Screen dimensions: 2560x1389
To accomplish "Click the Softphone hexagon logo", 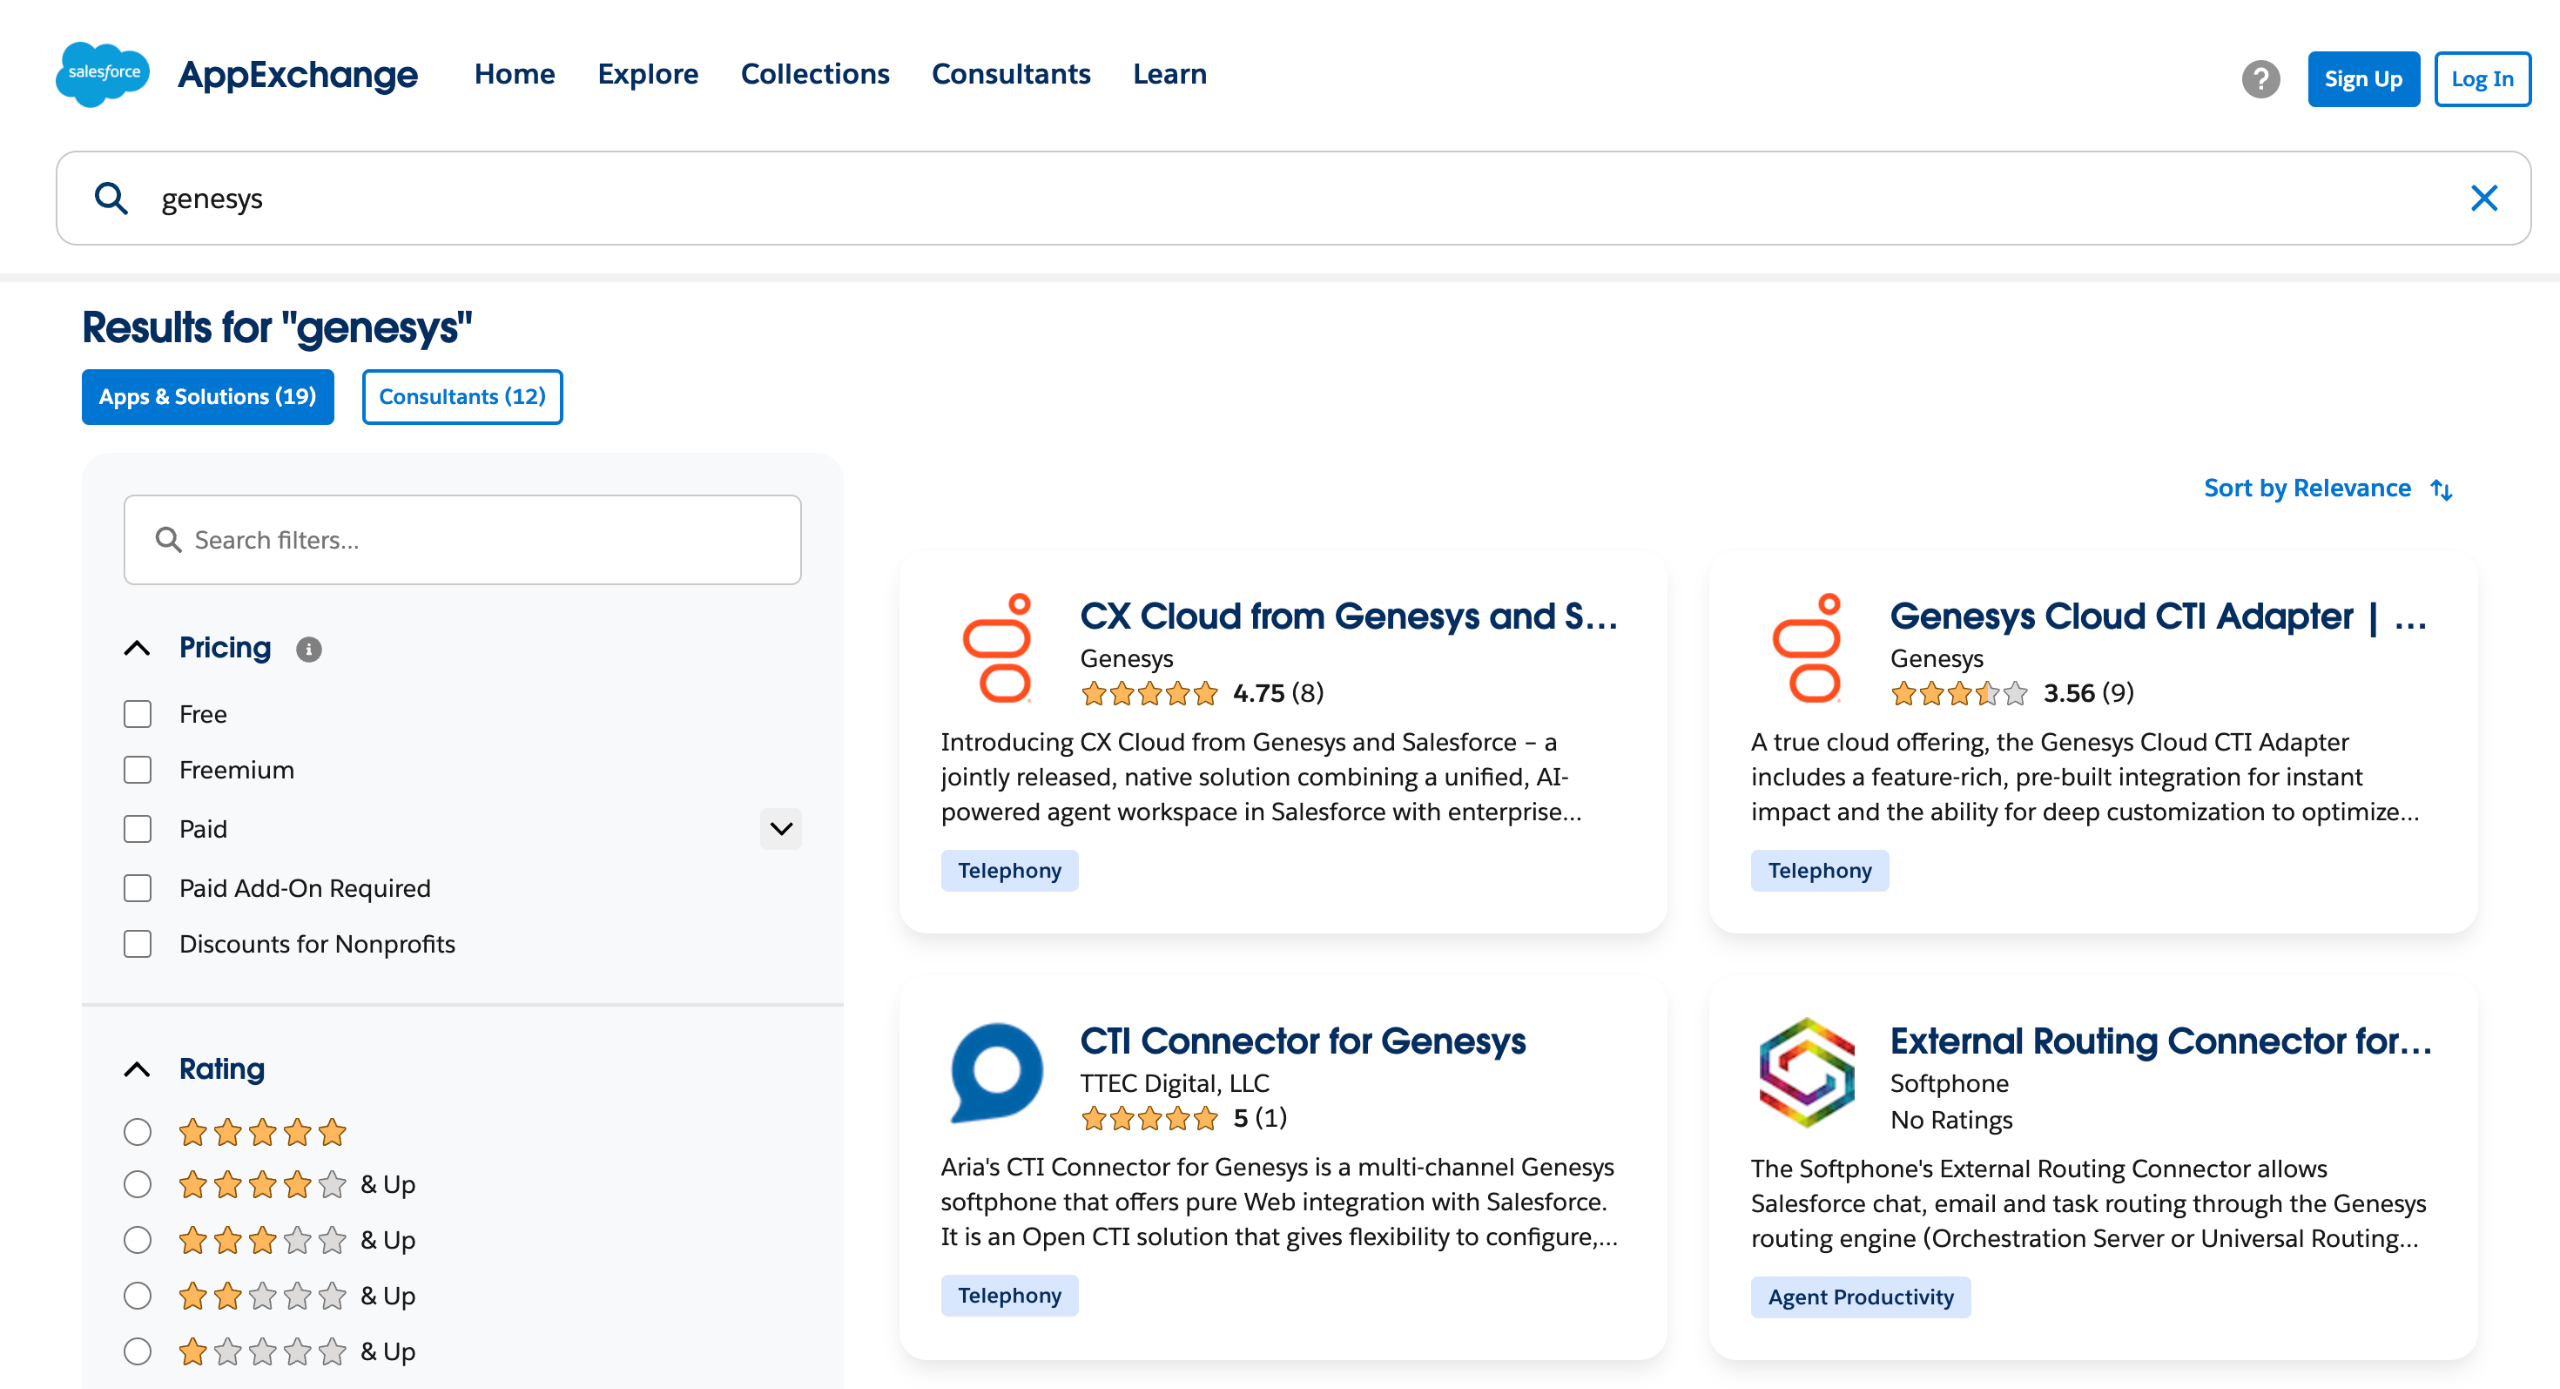I will pyautogui.click(x=1806, y=1072).
